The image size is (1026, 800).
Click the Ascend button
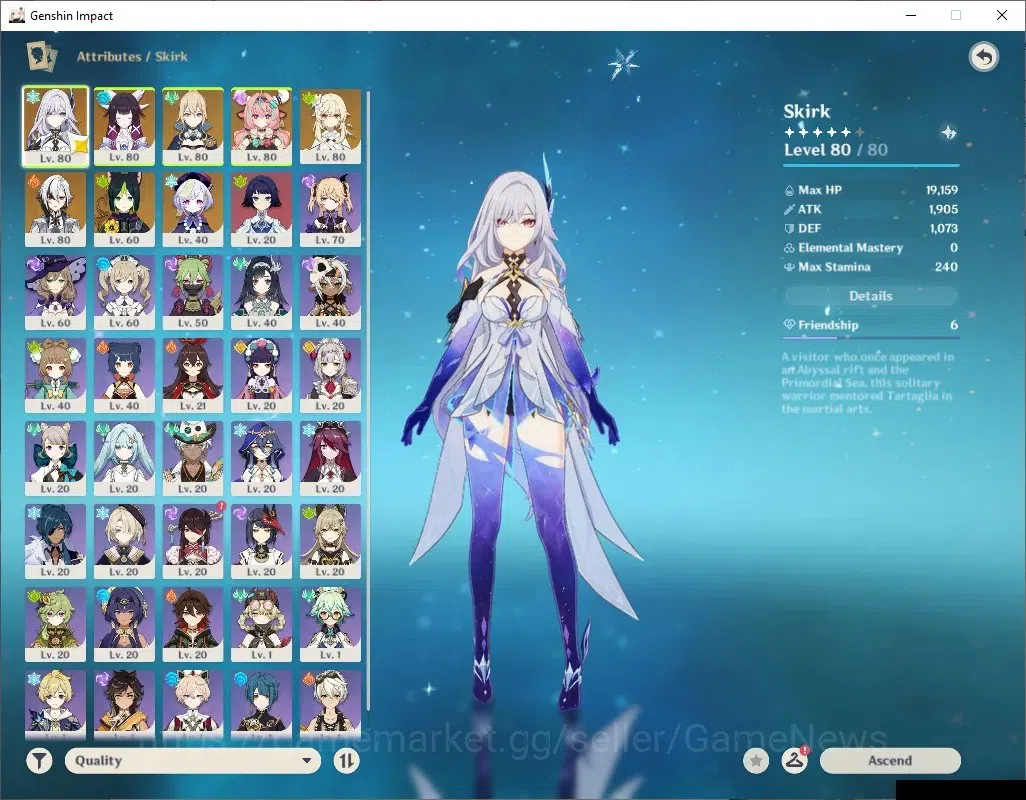click(890, 761)
